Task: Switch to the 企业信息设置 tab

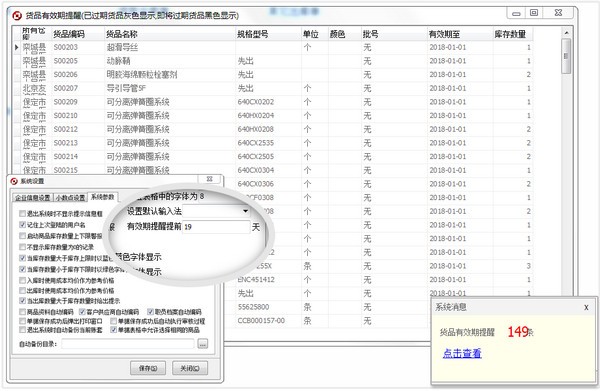Action: [x=33, y=197]
